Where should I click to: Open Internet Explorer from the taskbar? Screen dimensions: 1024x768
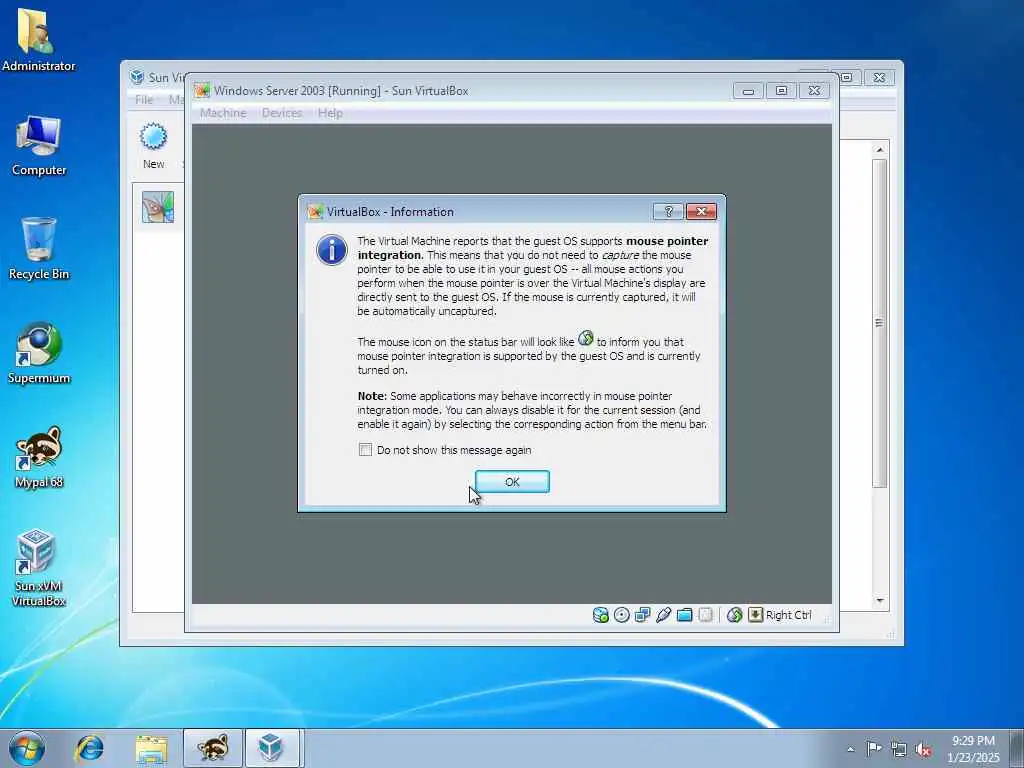(x=89, y=748)
